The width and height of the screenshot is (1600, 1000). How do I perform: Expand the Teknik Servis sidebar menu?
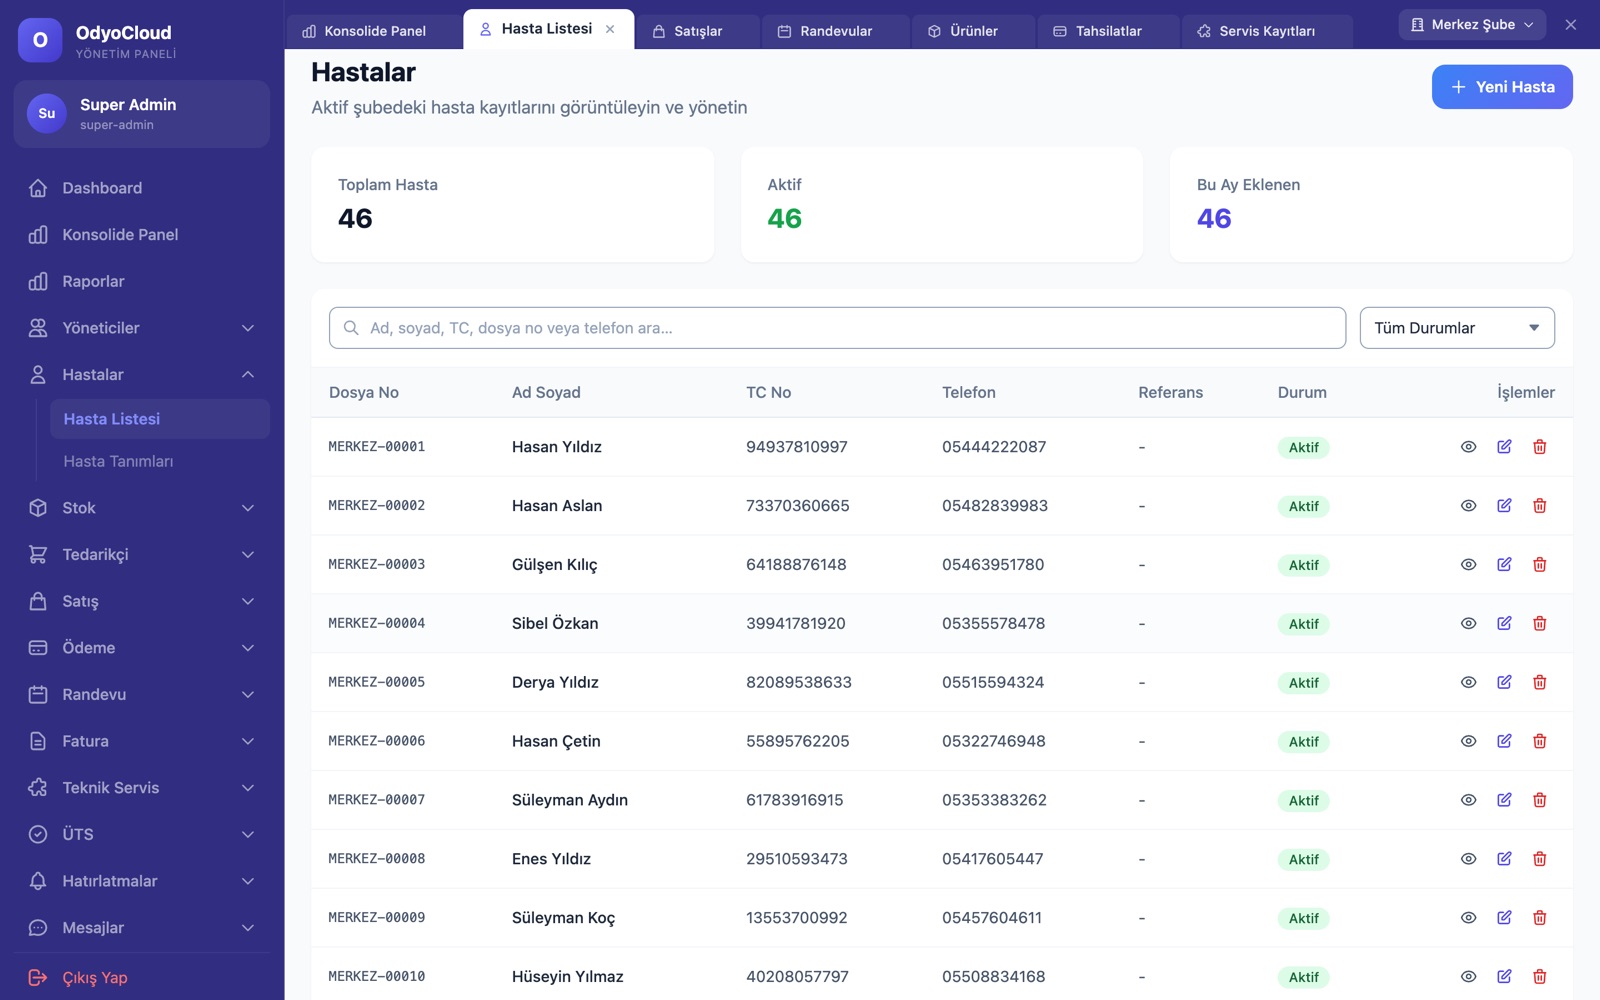142,788
